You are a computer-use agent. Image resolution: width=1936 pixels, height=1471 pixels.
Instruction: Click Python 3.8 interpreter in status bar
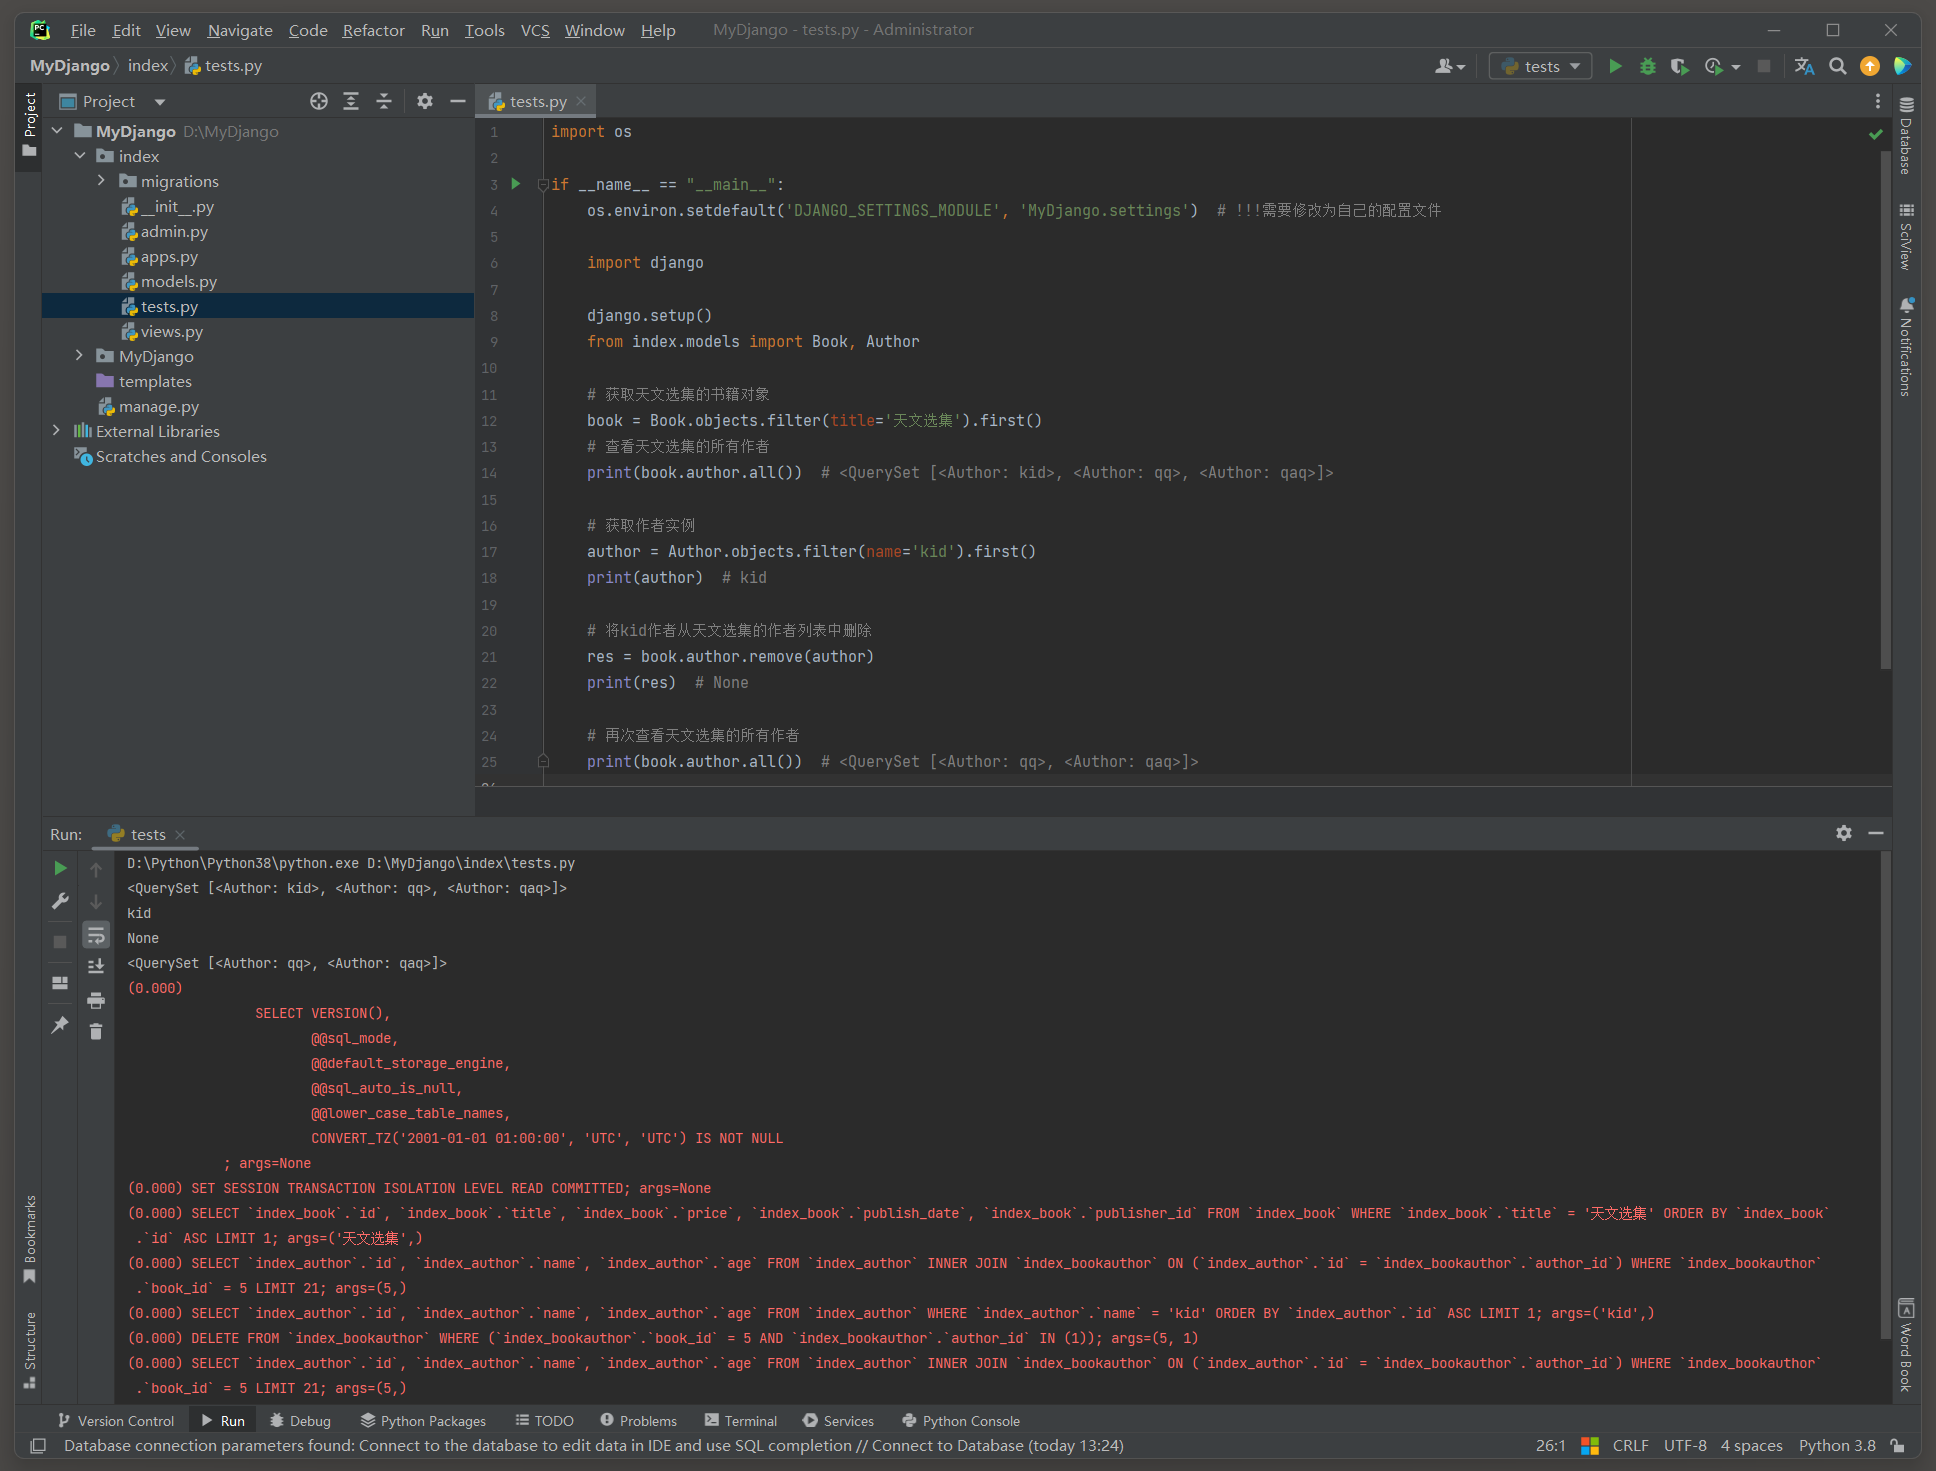tap(1836, 1446)
